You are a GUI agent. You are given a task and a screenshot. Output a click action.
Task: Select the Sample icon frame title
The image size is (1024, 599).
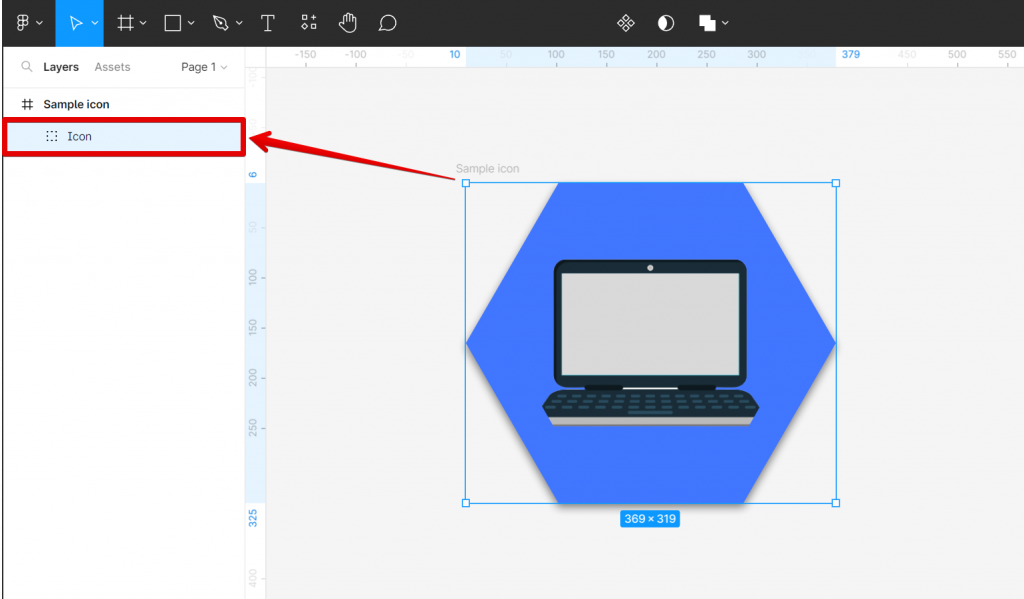click(486, 169)
